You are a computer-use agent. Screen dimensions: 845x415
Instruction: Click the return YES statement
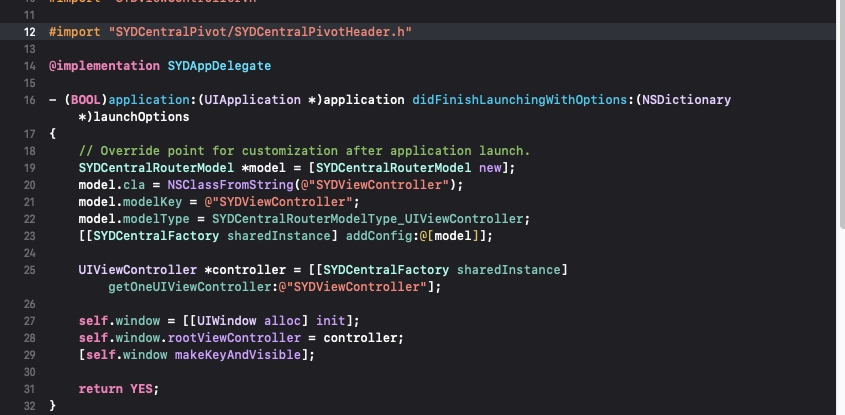click(x=118, y=389)
